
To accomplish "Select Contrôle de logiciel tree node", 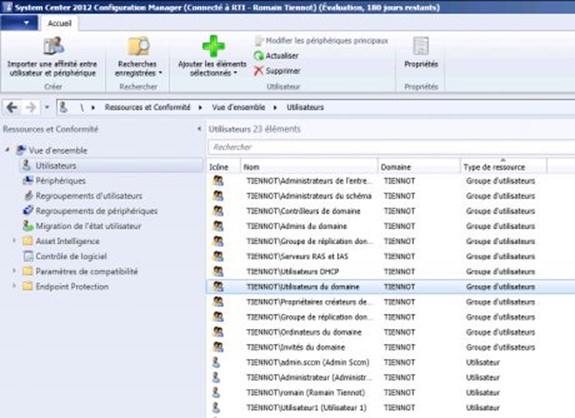I will tap(71, 256).
